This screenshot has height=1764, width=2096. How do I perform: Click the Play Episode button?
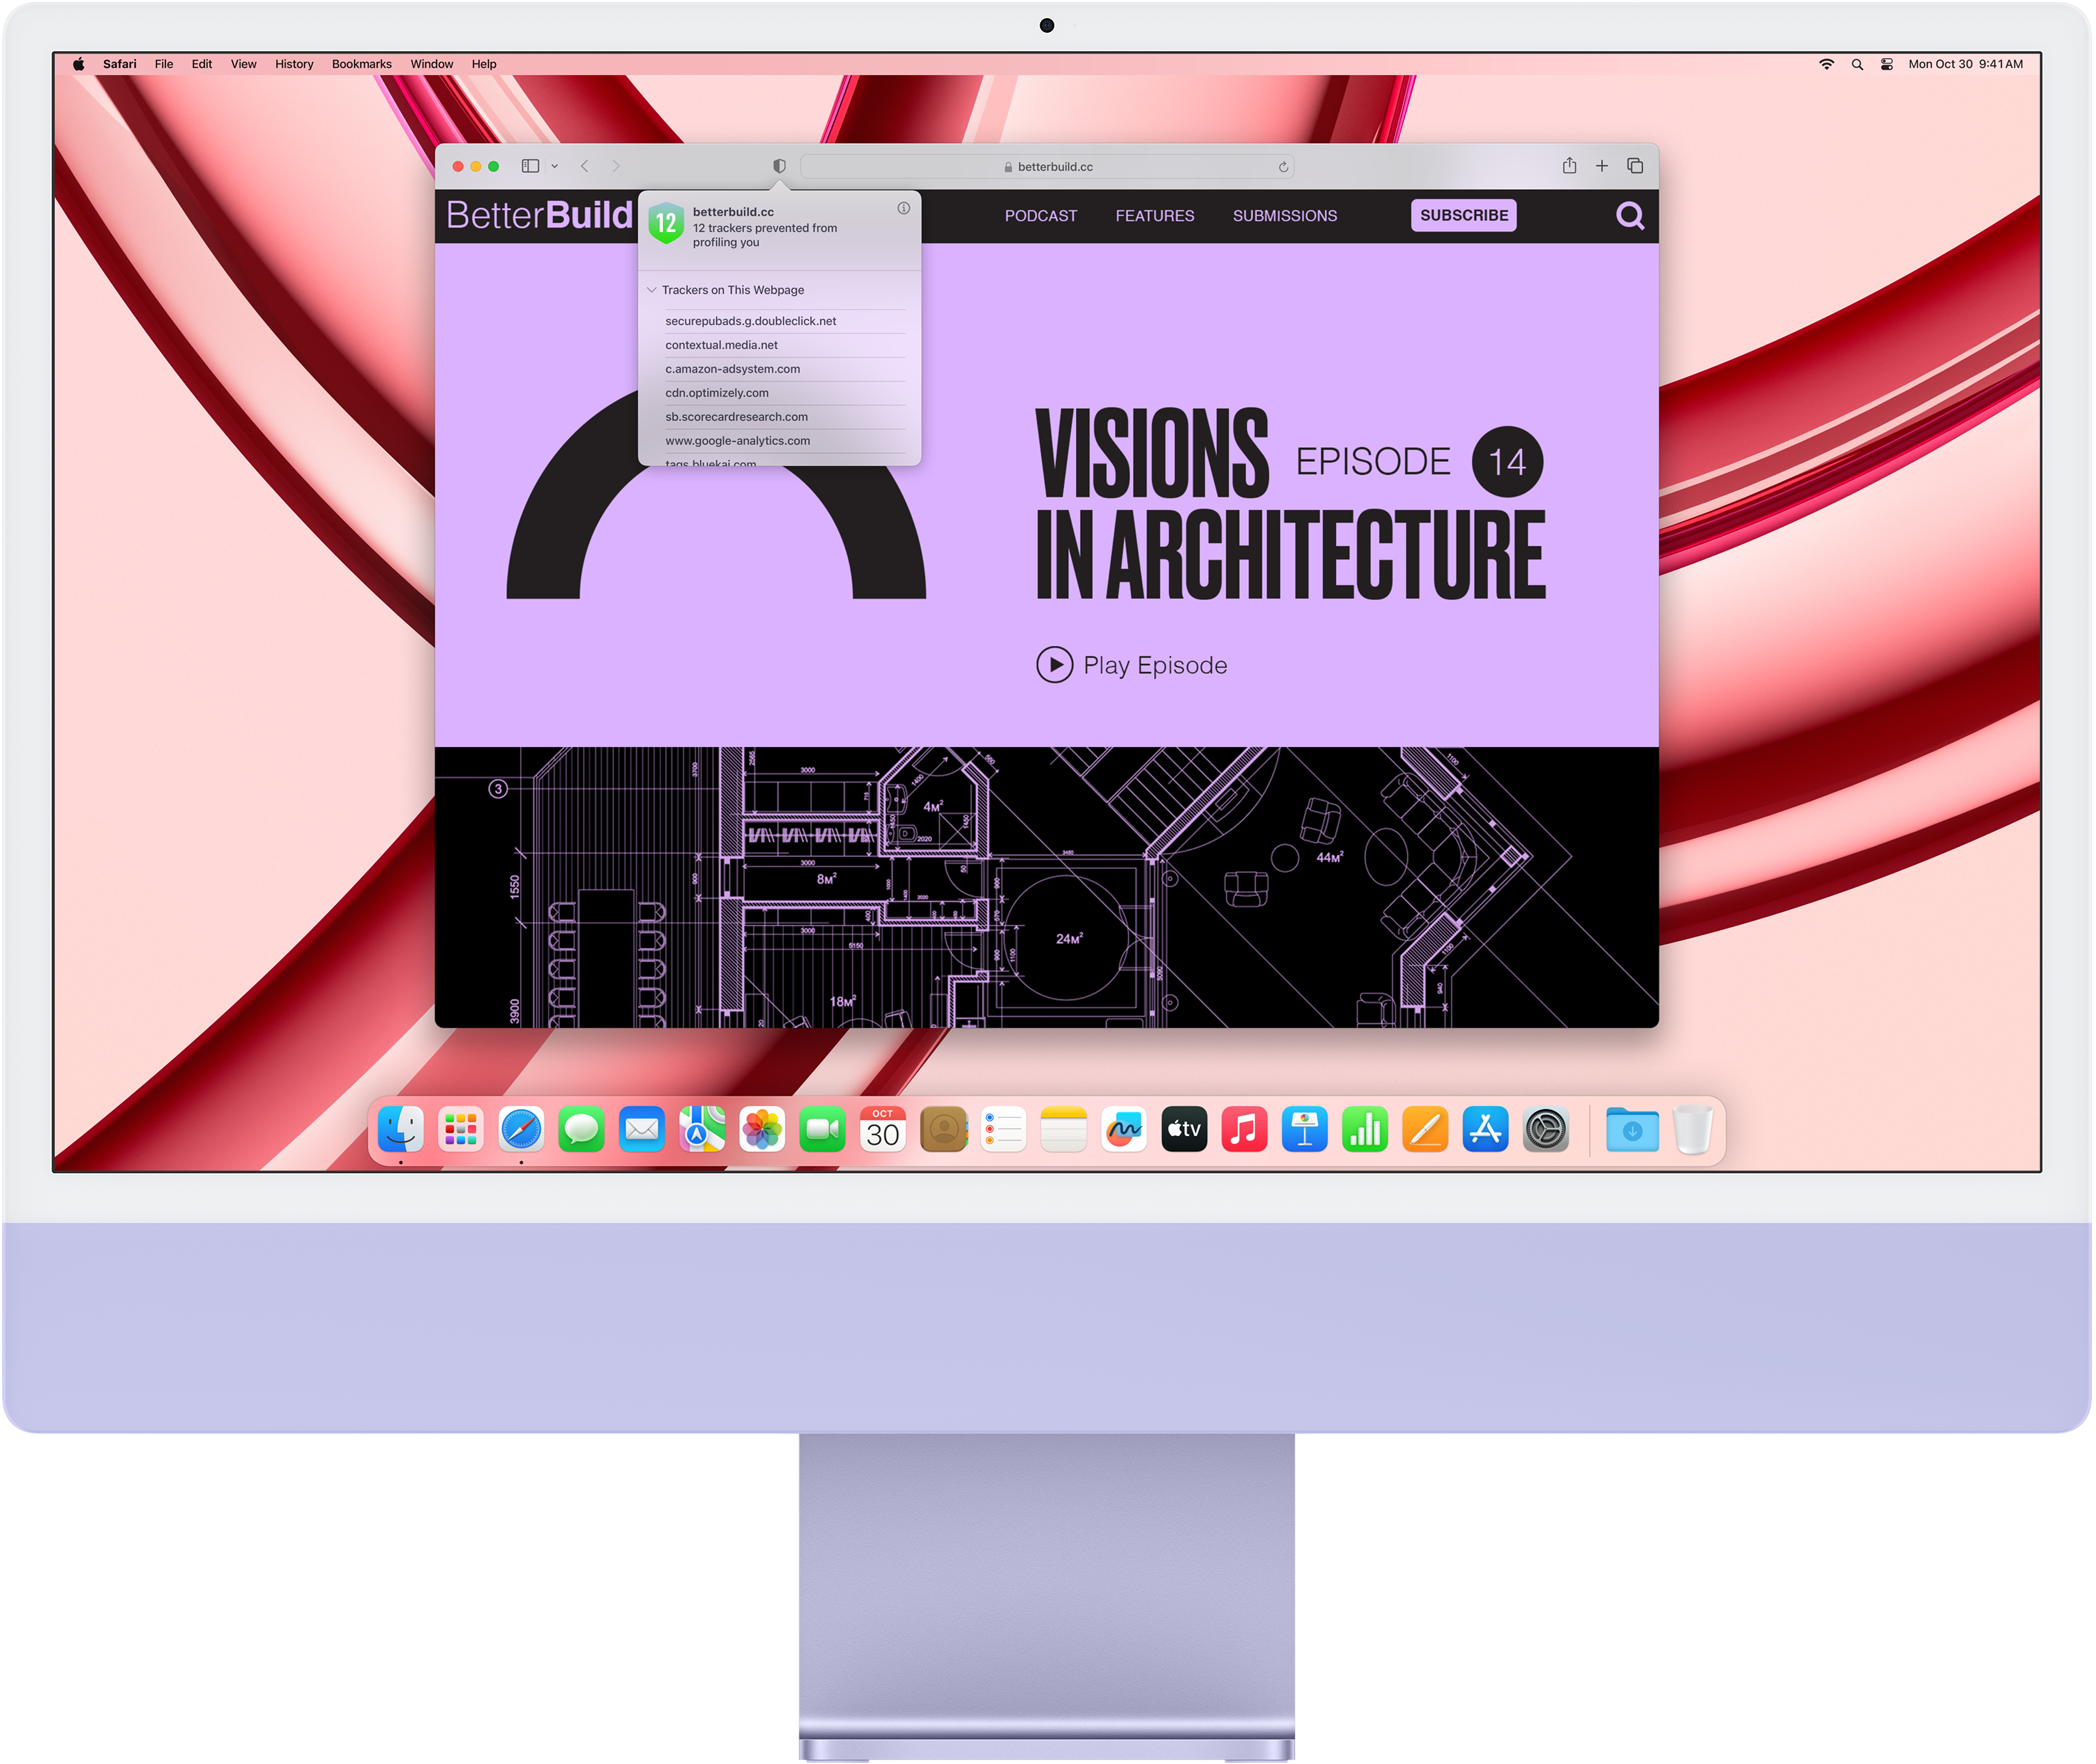(x=1132, y=665)
